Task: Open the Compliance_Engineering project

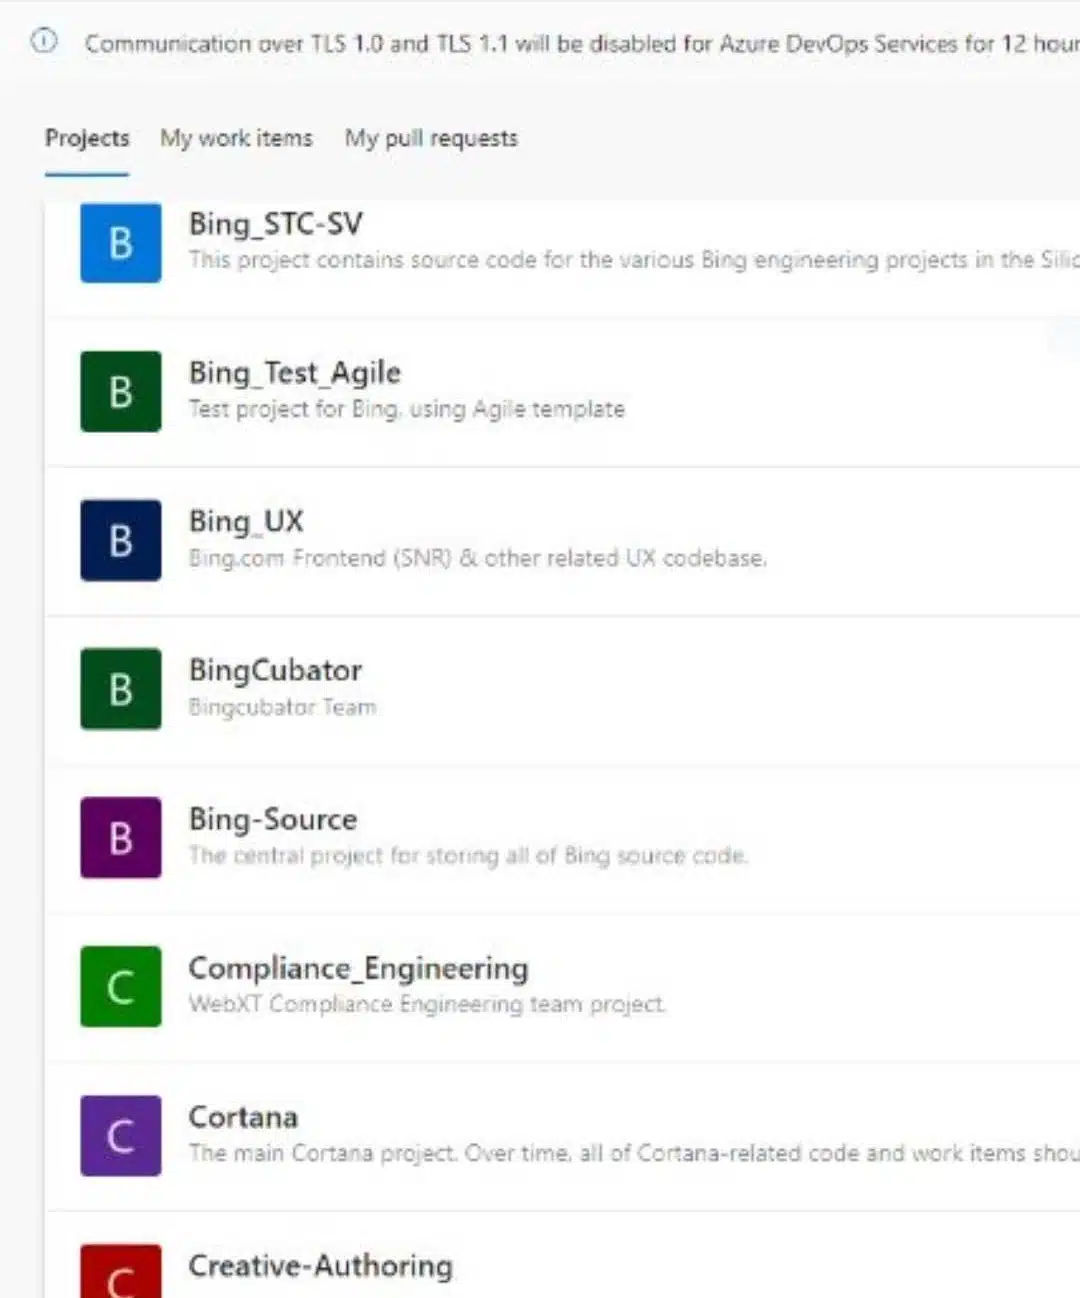Action: point(359,967)
